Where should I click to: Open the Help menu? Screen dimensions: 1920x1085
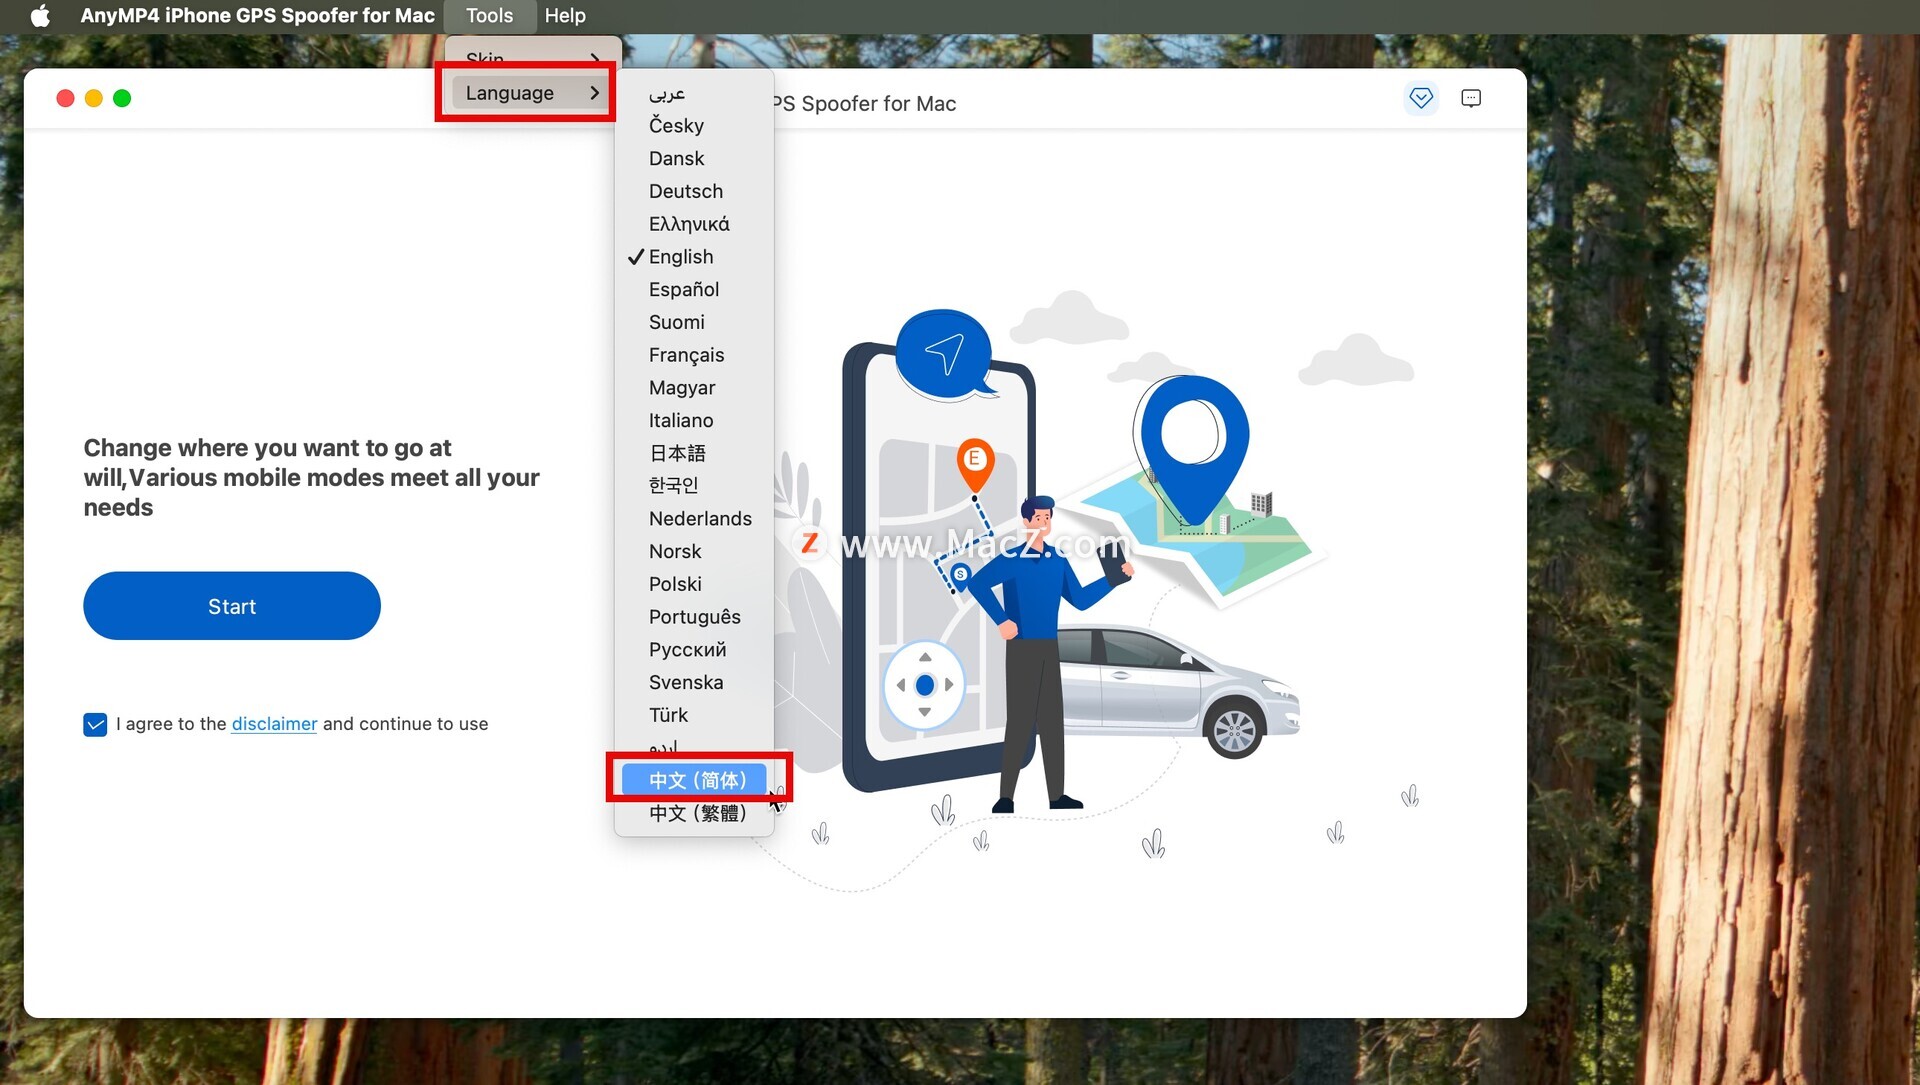tap(565, 16)
